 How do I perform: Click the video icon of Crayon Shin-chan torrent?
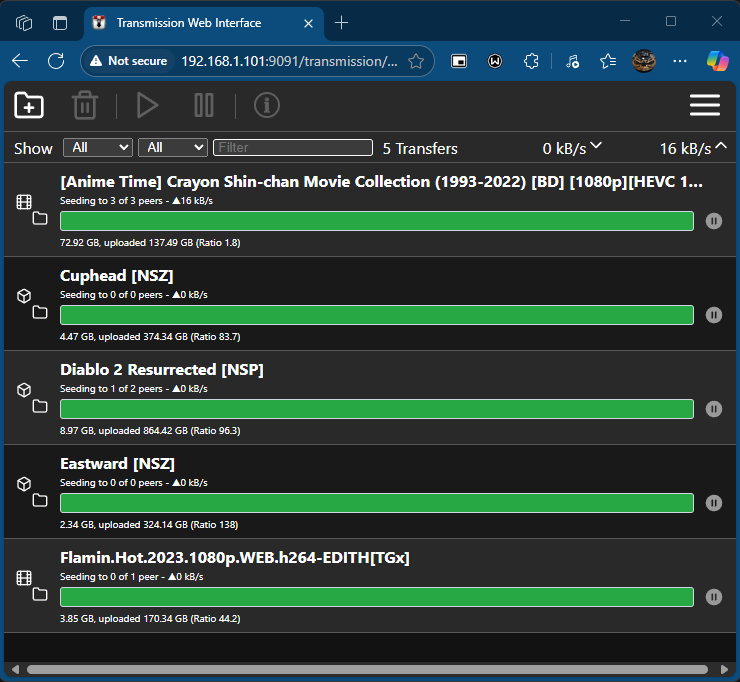tap(24, 202)
